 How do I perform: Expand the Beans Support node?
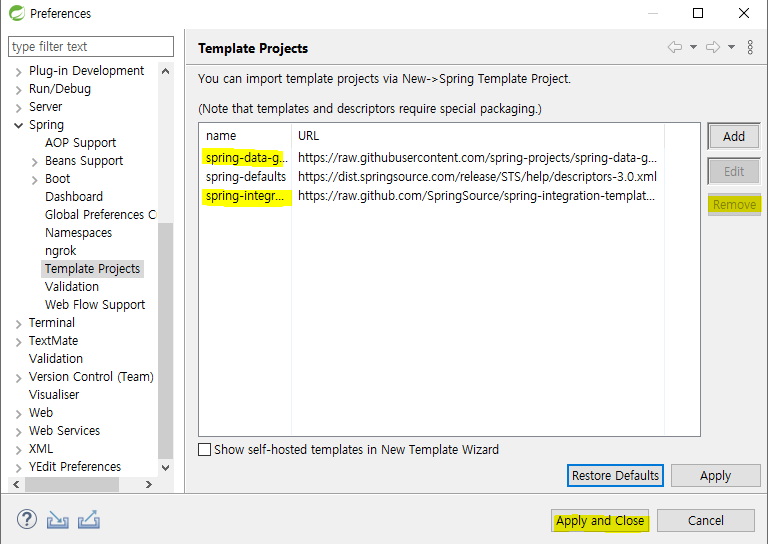[x=34, y=162]
